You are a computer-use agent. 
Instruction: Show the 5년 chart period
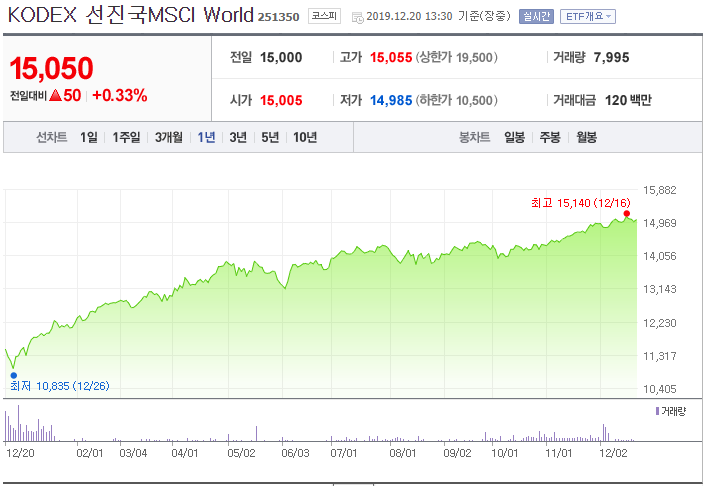pyautogui.click(x=270, y=137)
